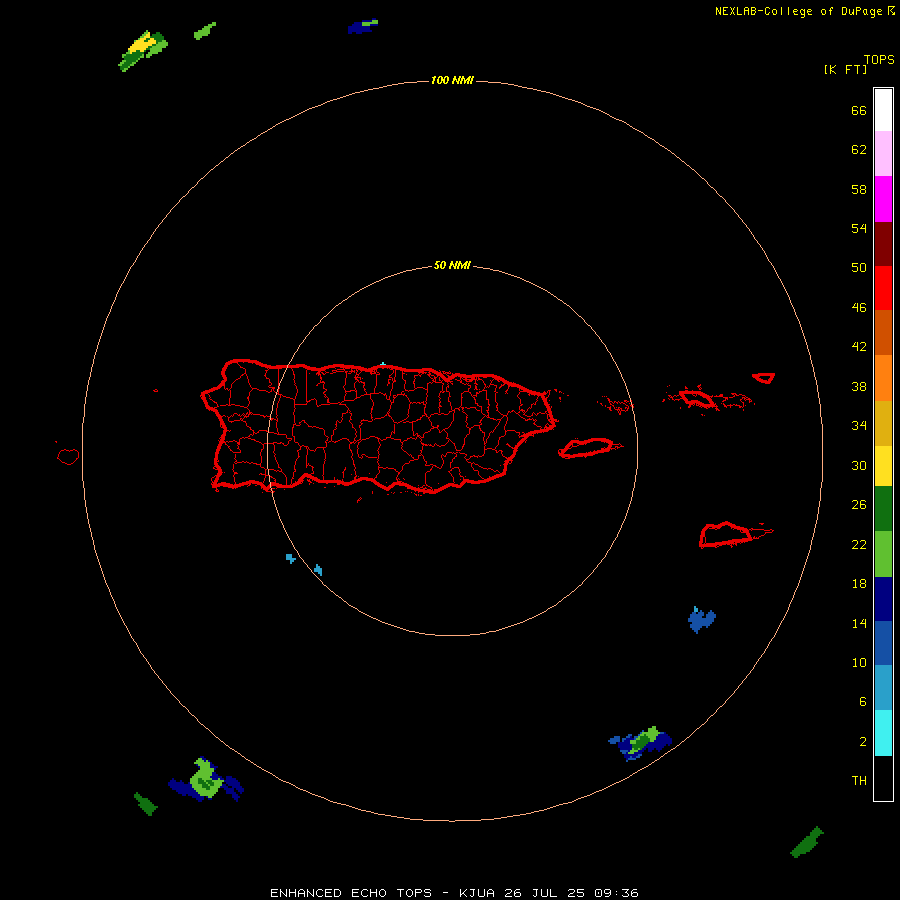900x900 pixels.
Task: Click the yellow legend swatch
Action: tap(883, 465)
